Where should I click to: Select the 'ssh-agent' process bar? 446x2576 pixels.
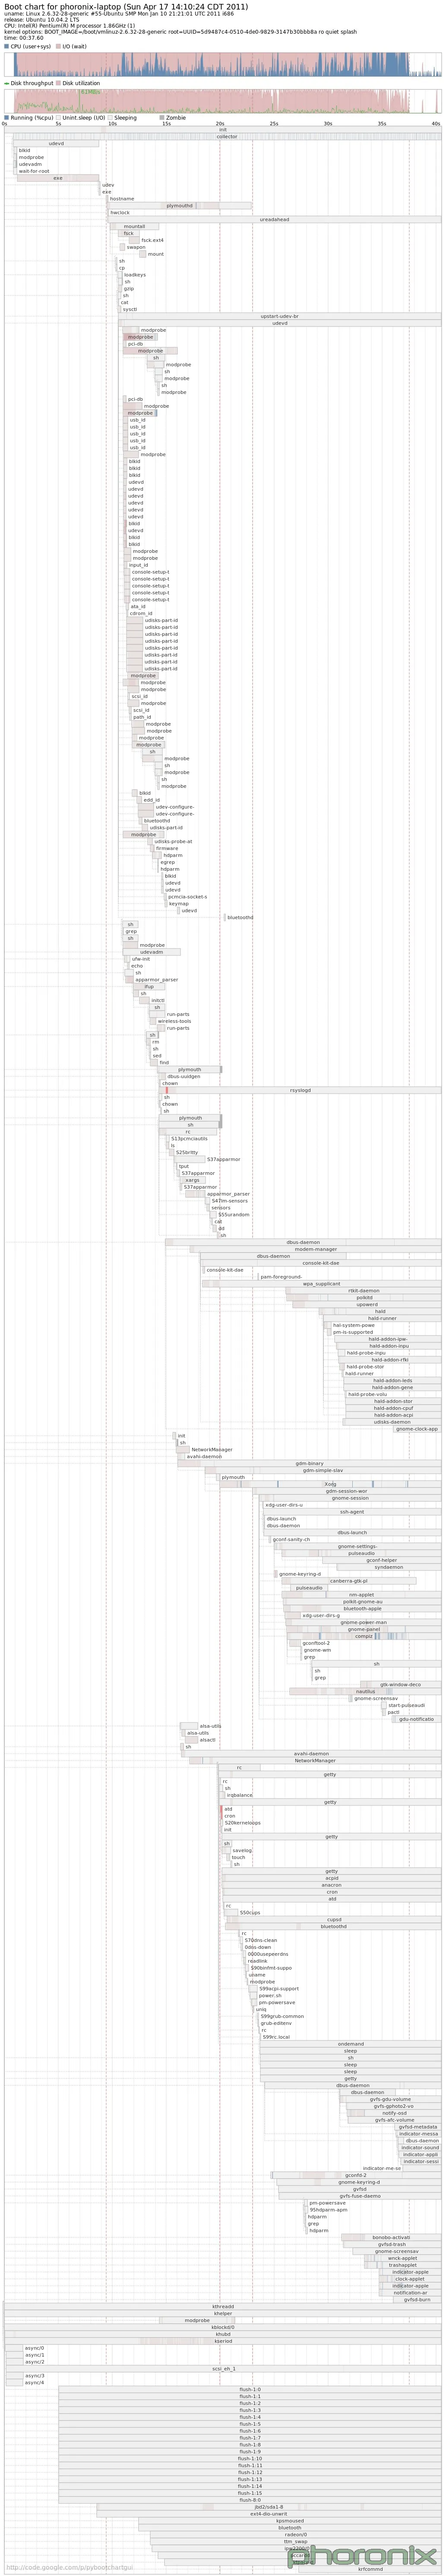click(352, 1512)
